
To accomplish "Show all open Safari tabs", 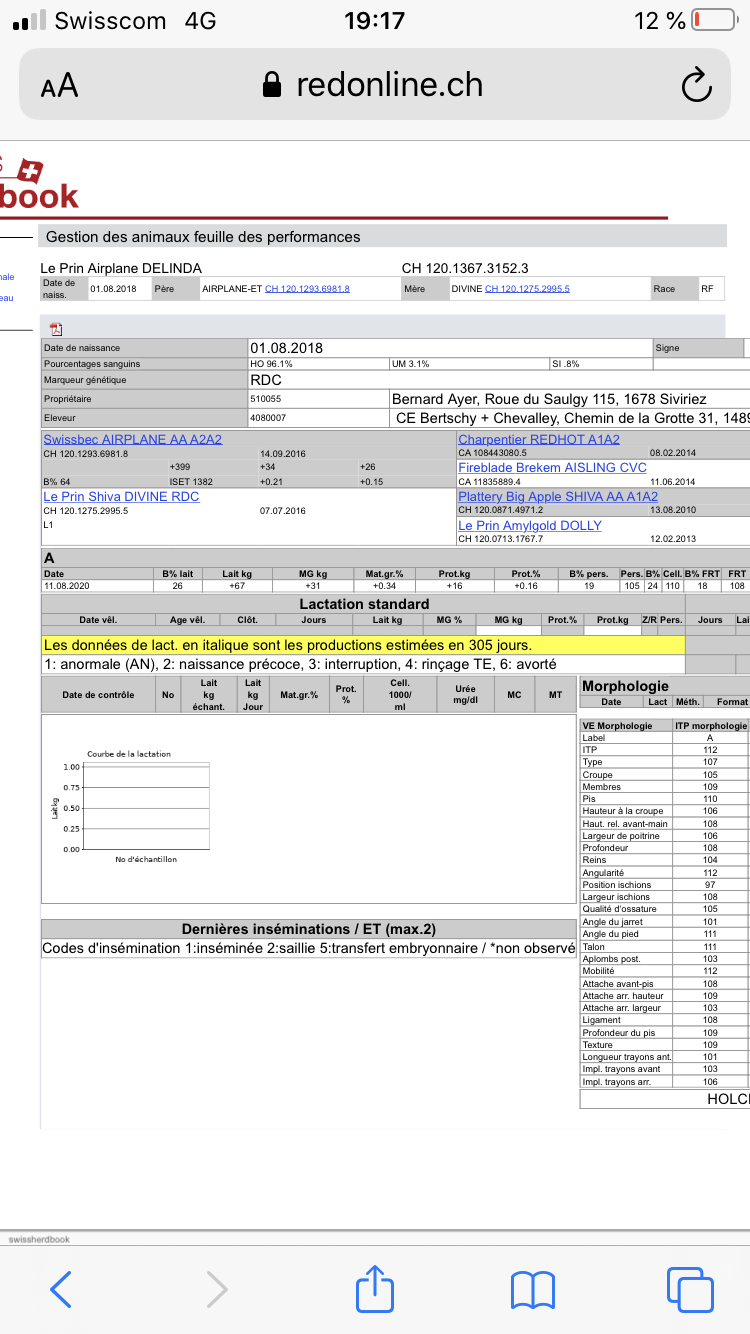I will 688,1289.
